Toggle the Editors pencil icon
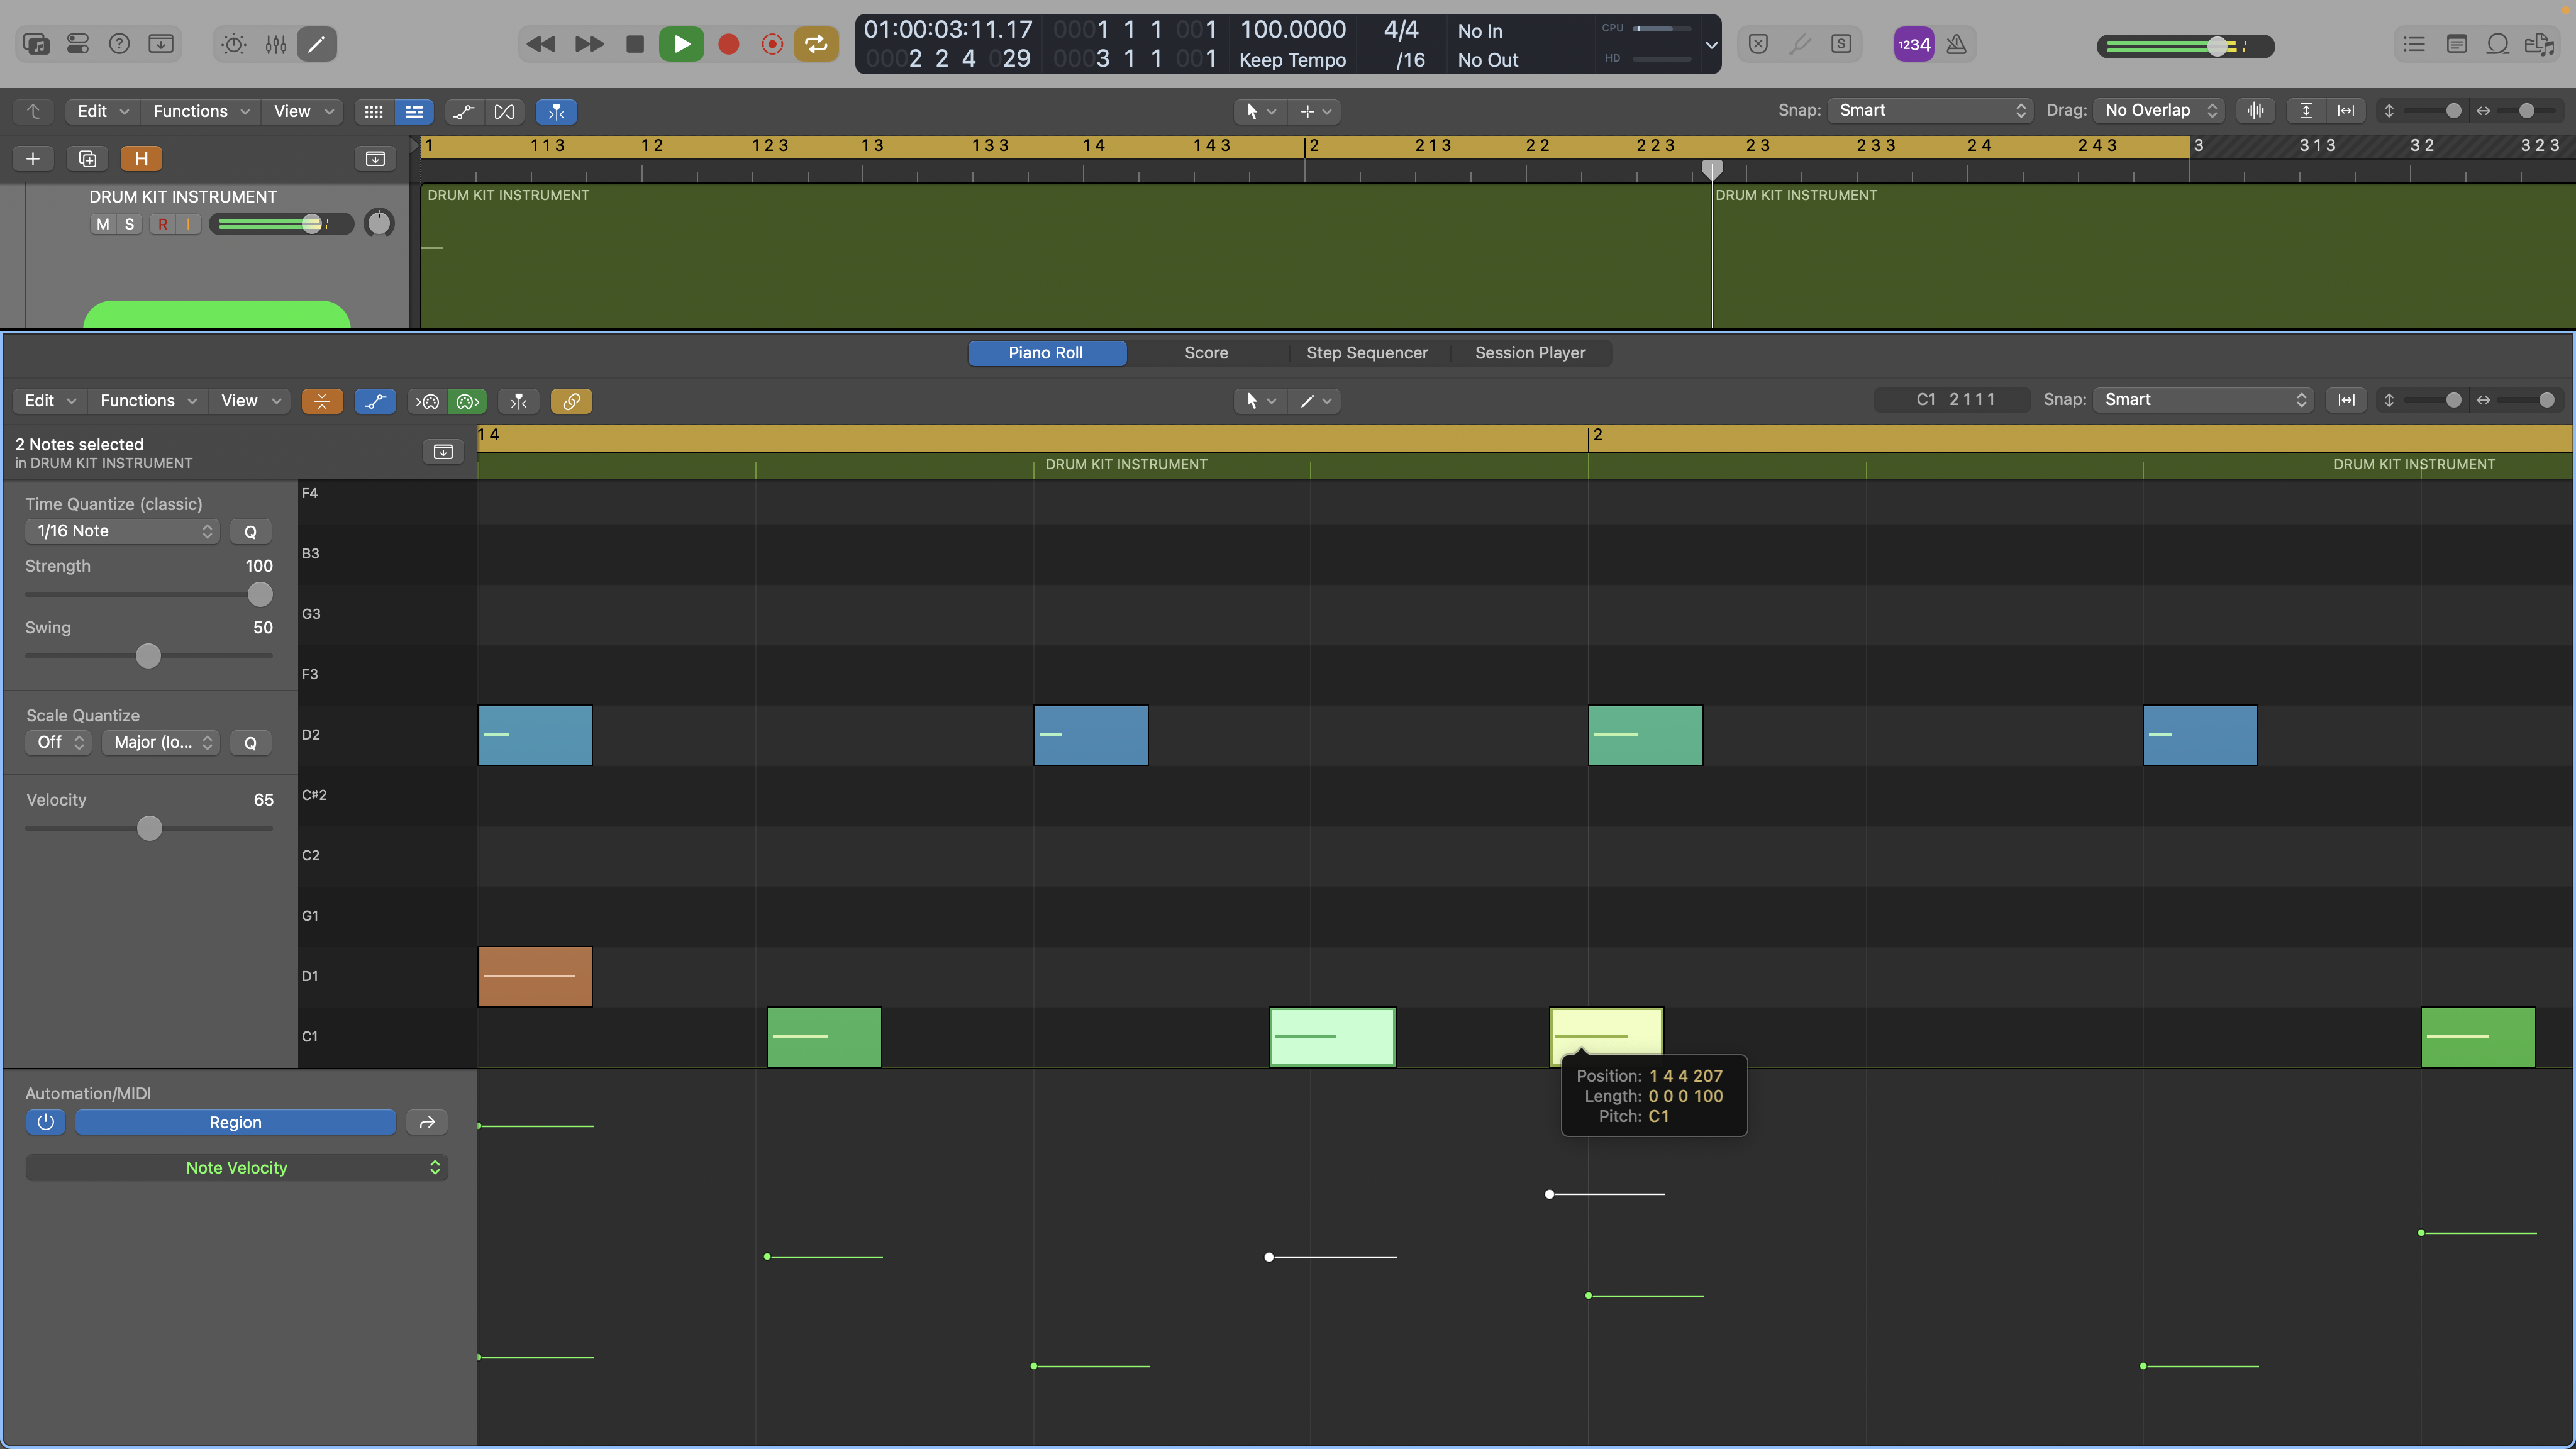Image resolution: width=2576 pixels, height=1449 pixels. pos(316,44)
